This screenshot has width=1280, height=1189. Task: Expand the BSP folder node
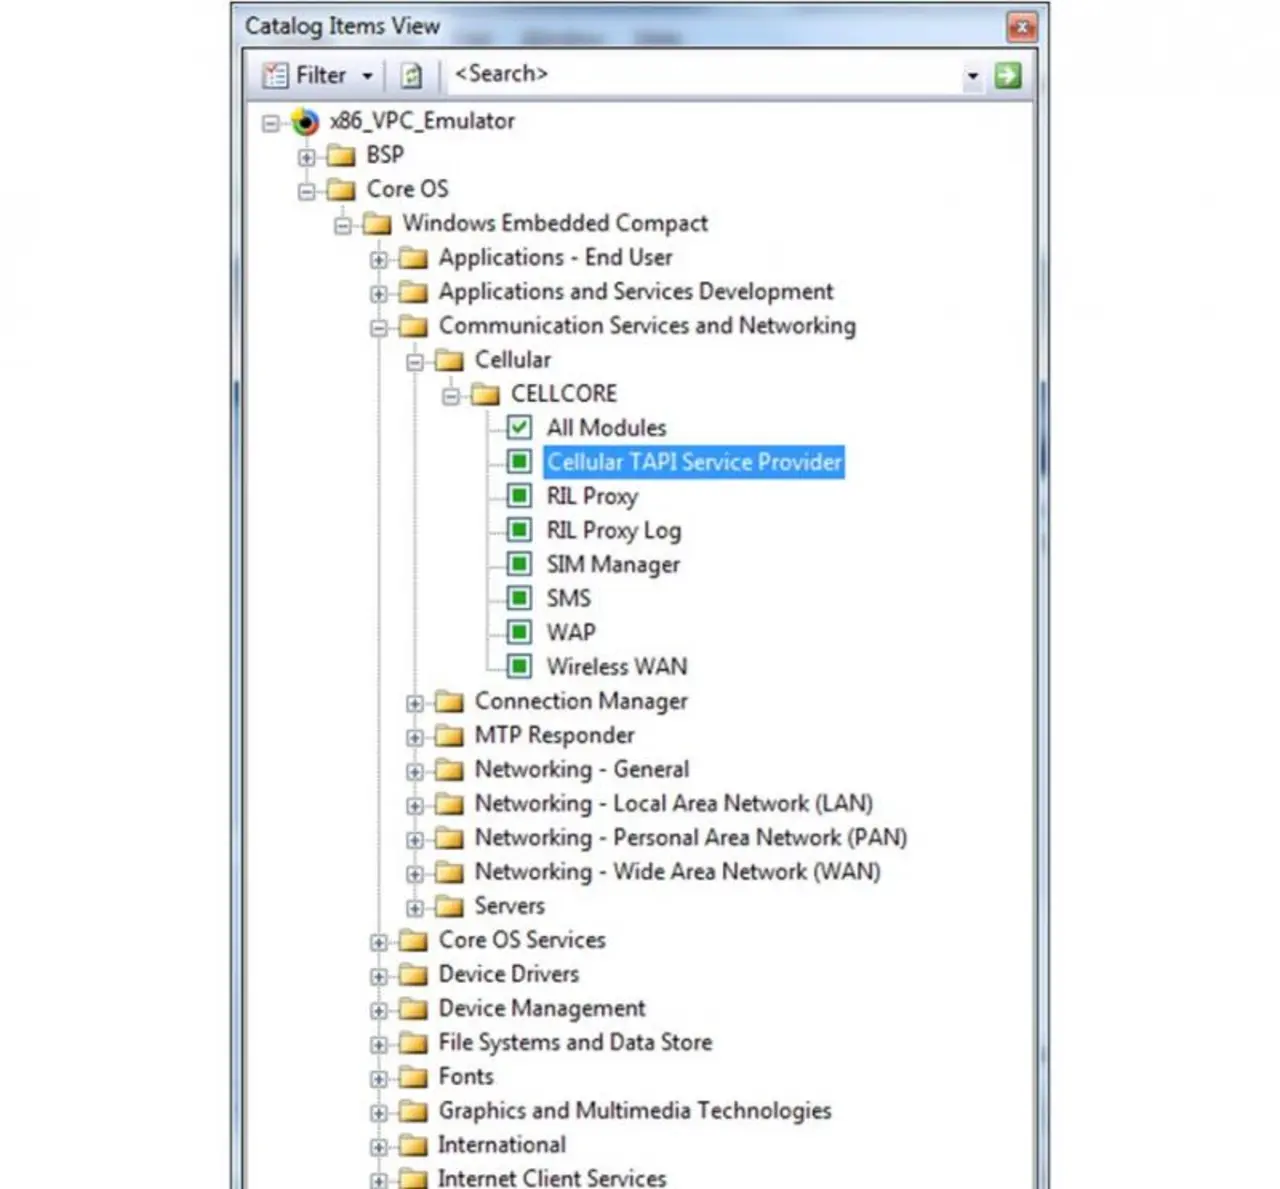point(307,157)
